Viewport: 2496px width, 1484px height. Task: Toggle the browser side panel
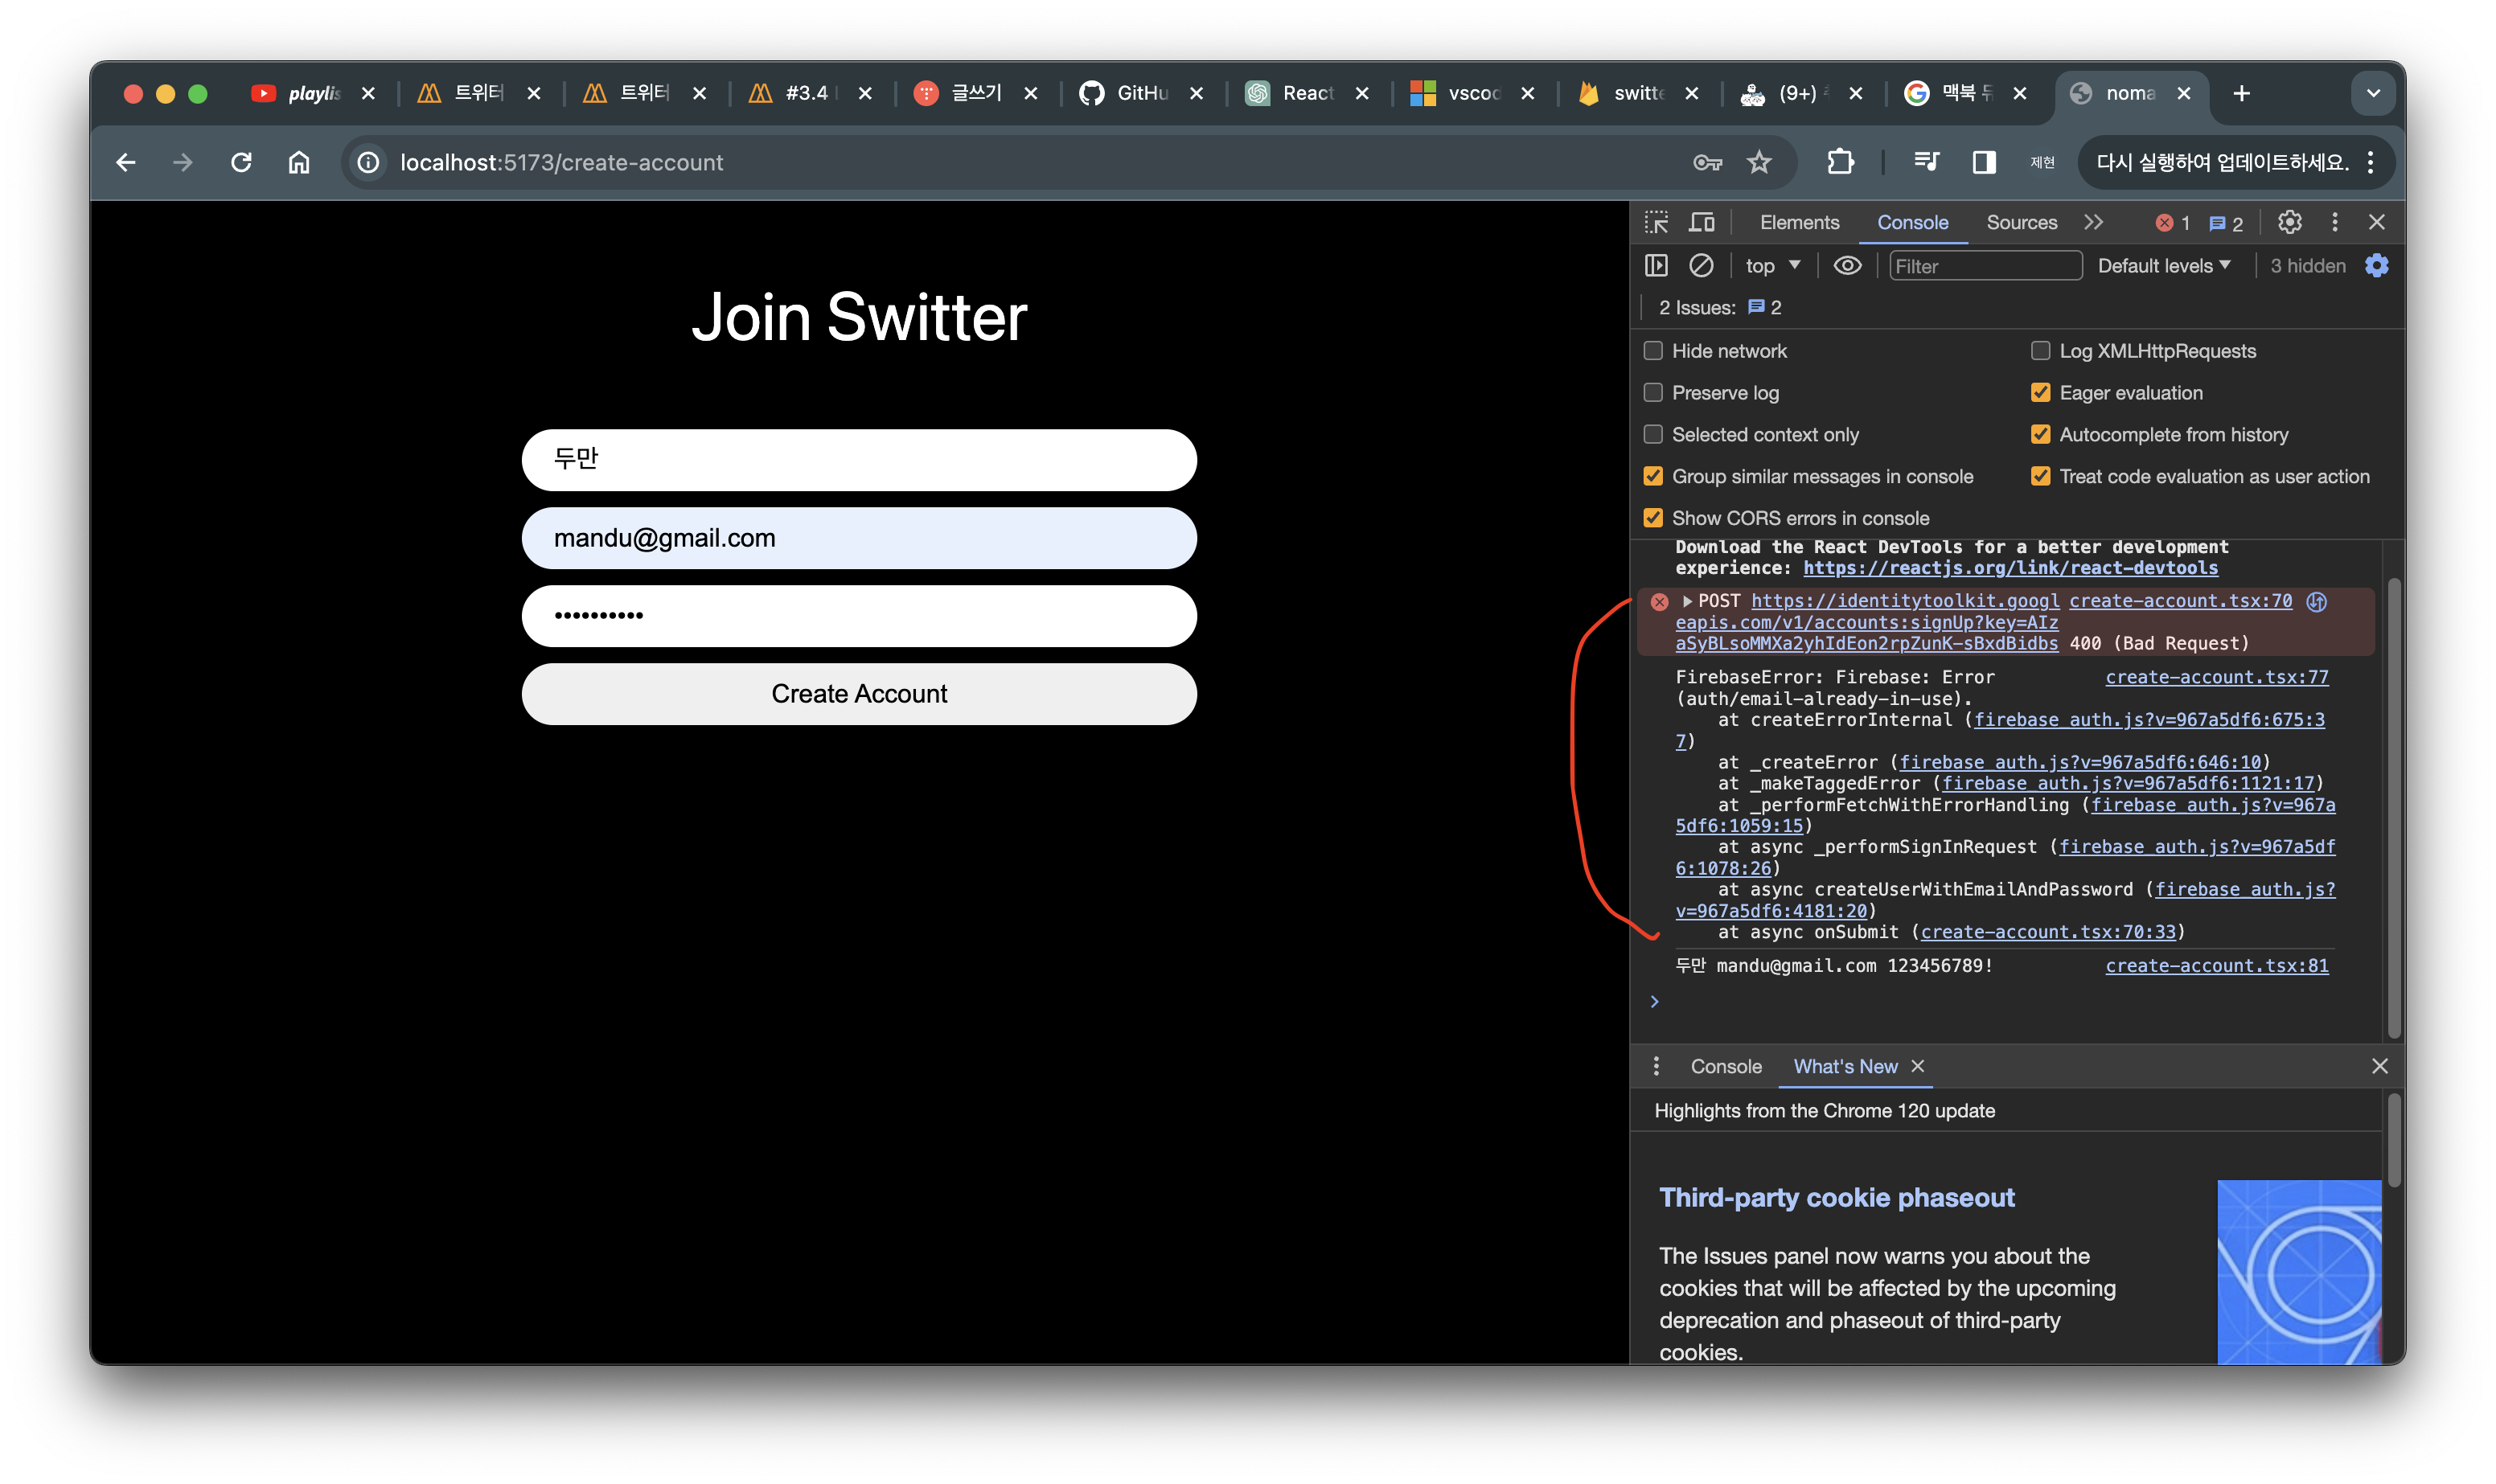pyautogui.click(x=1984, y=162)
